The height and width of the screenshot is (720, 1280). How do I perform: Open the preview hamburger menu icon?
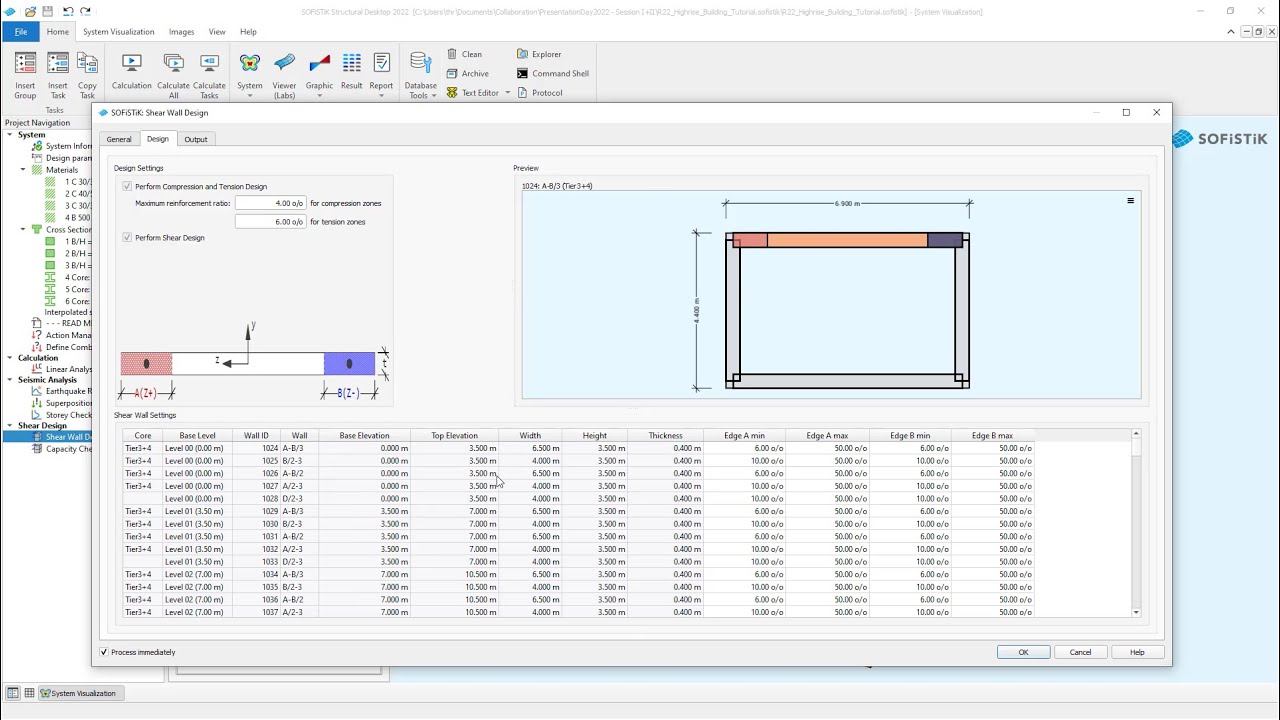pos(1130,201)
